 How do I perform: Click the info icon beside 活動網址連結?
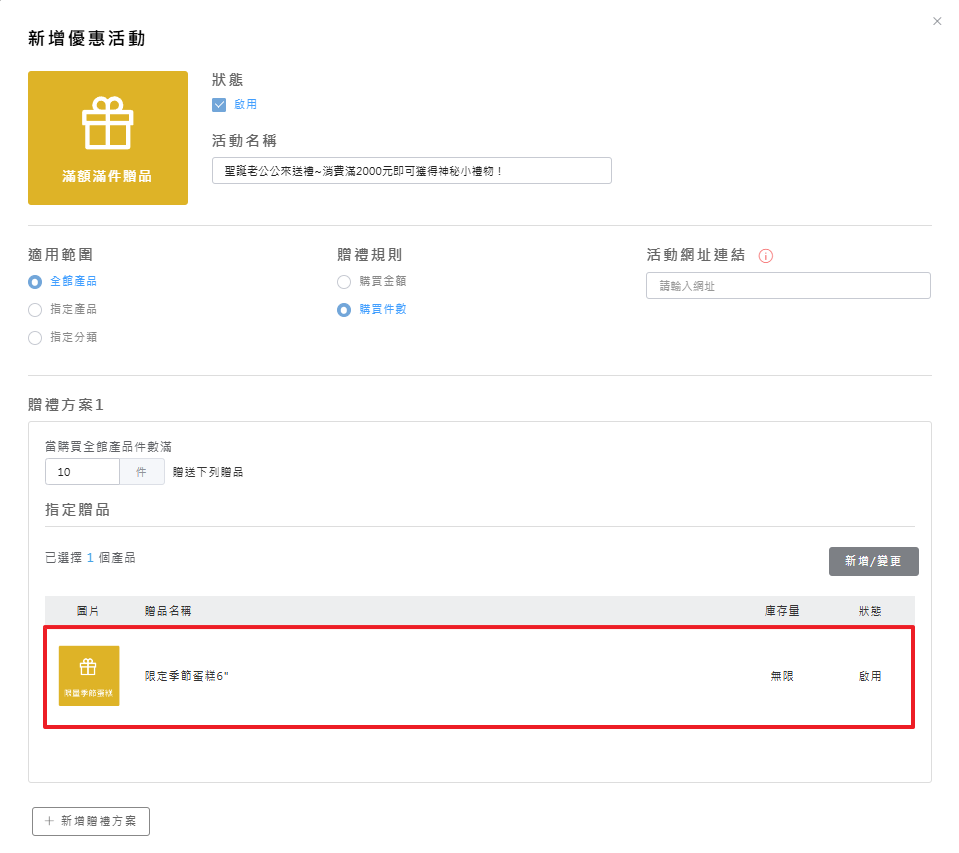(766, 256)
